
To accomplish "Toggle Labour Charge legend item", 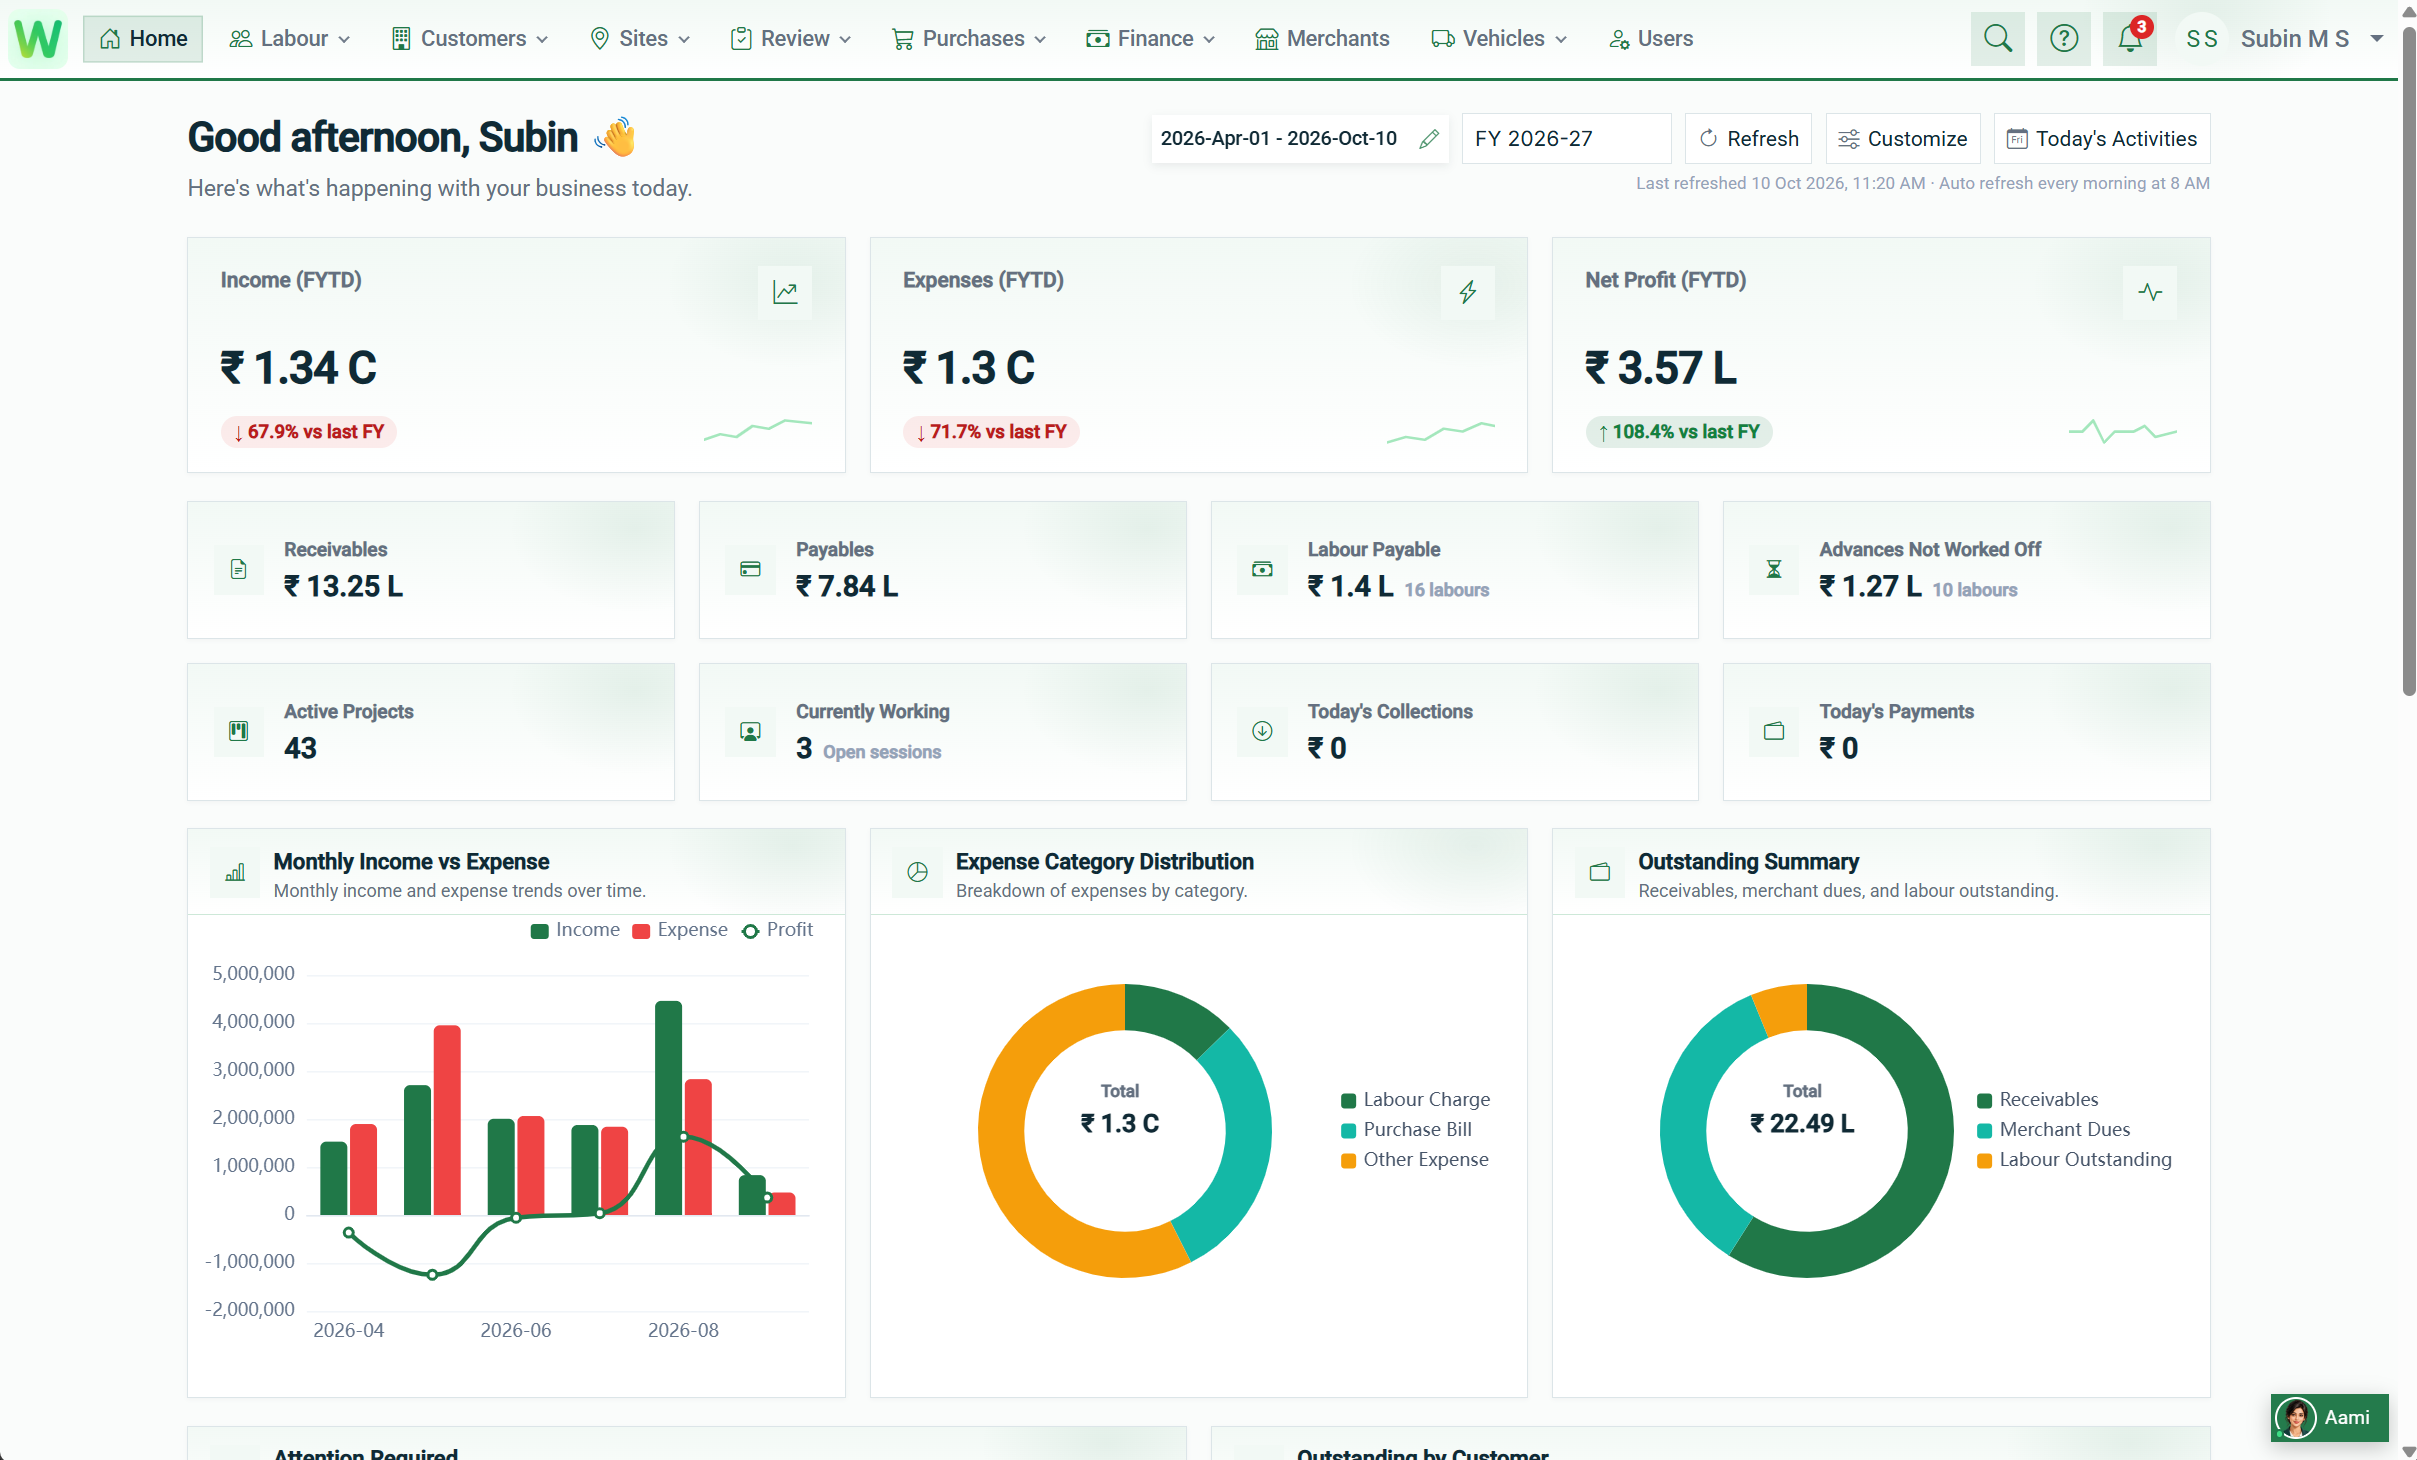I will 1415,1099.
